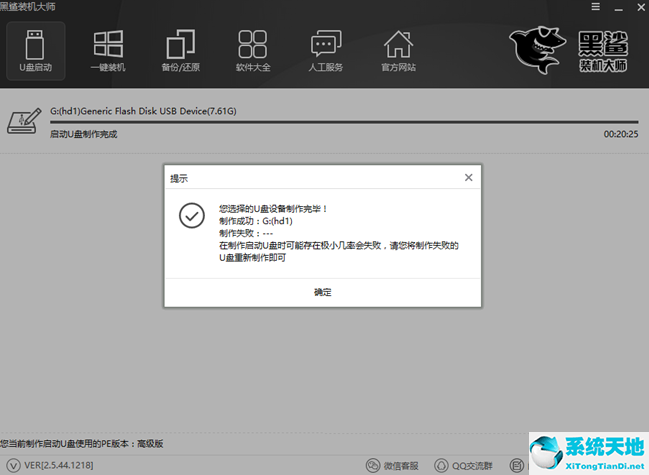
Task: Select G:(hd1)Generic Flash Disk device text
Action: click(x=143, y=111)
